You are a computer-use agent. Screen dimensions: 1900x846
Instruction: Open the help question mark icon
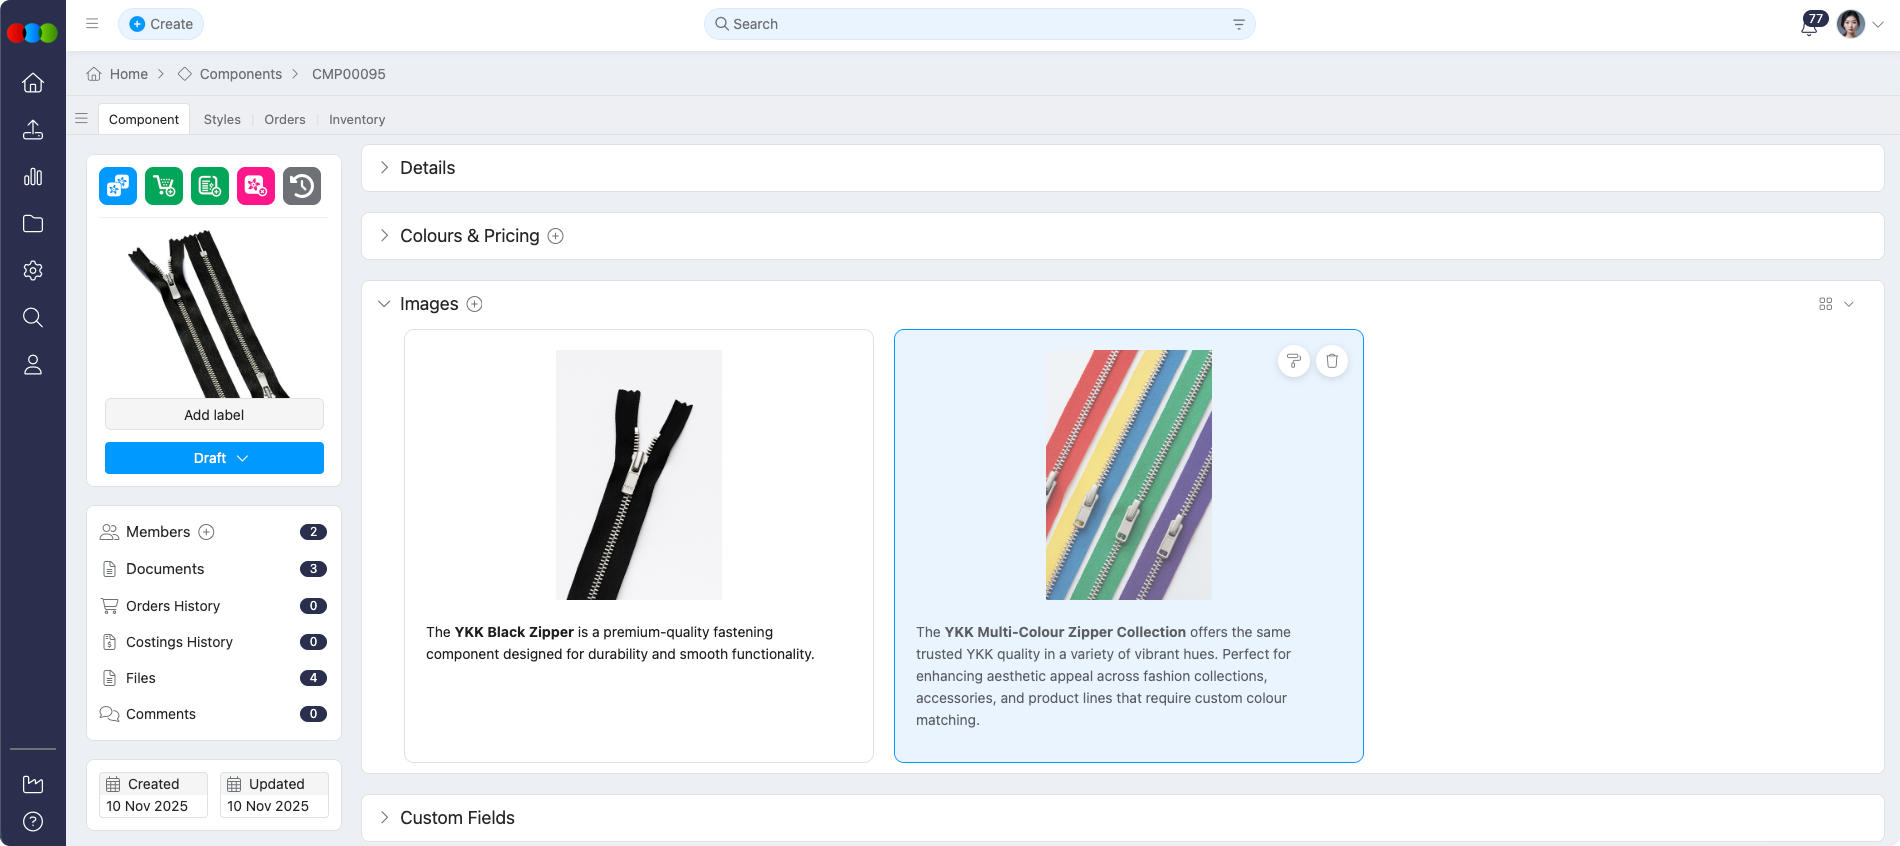tap(33, 822)
